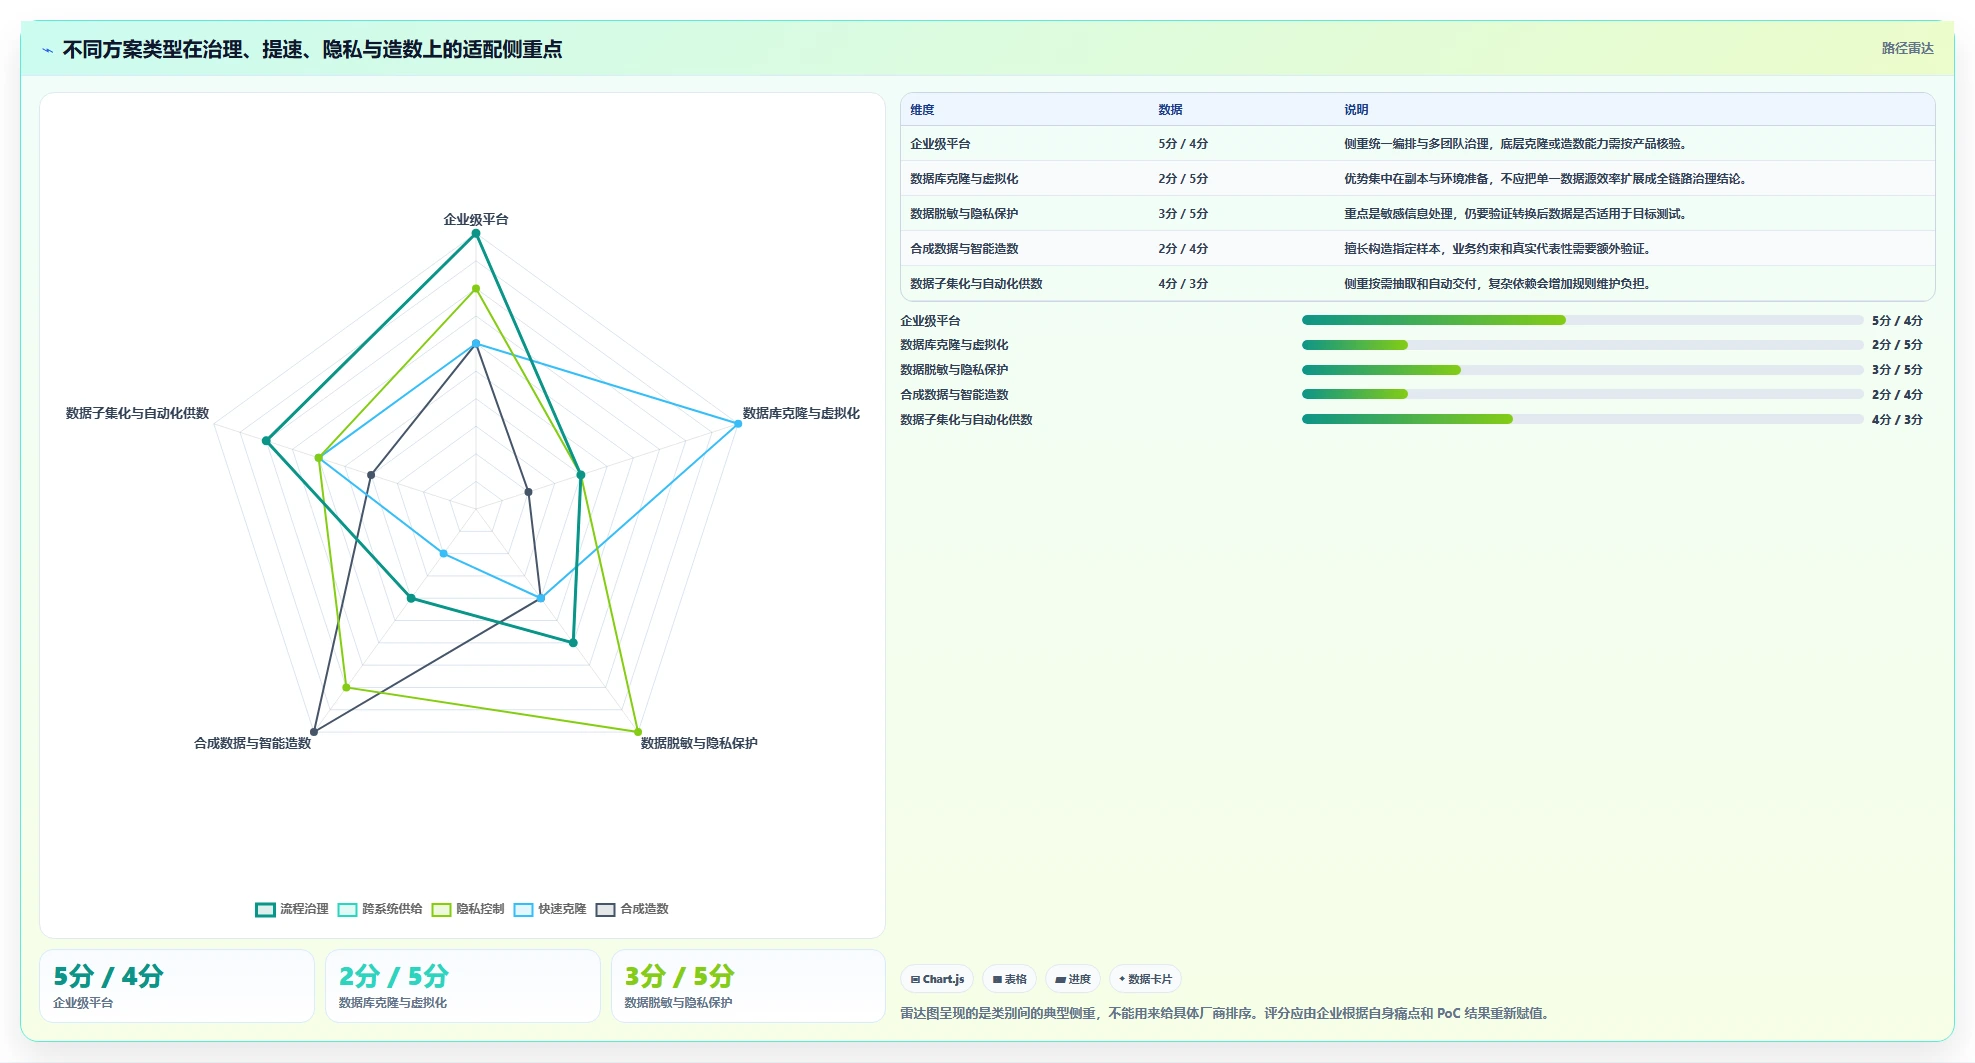Click the green data point at 数据脱敏与隐私保护 vertex
Viewport: 1975px width, 1063px height.
tap(638, 732)
